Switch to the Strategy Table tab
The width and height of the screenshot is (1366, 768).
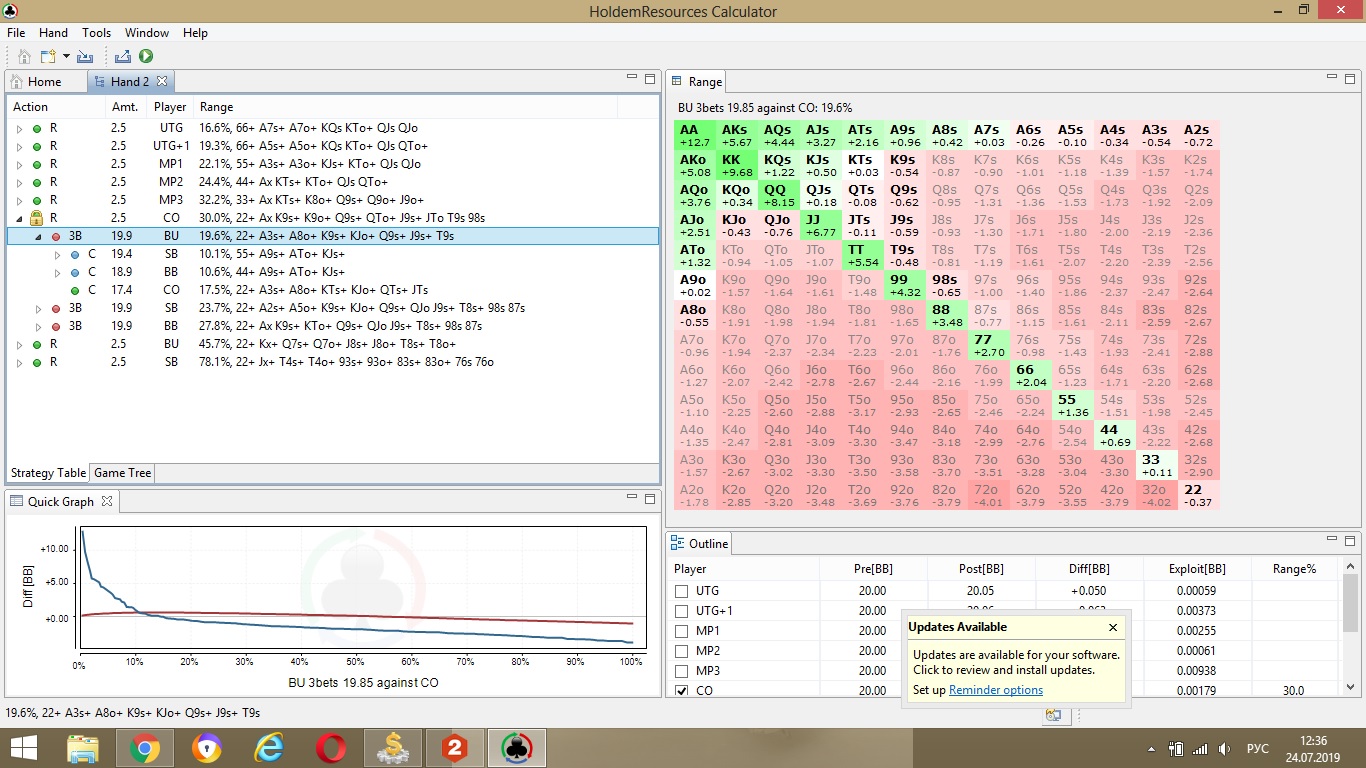(48, 473)
